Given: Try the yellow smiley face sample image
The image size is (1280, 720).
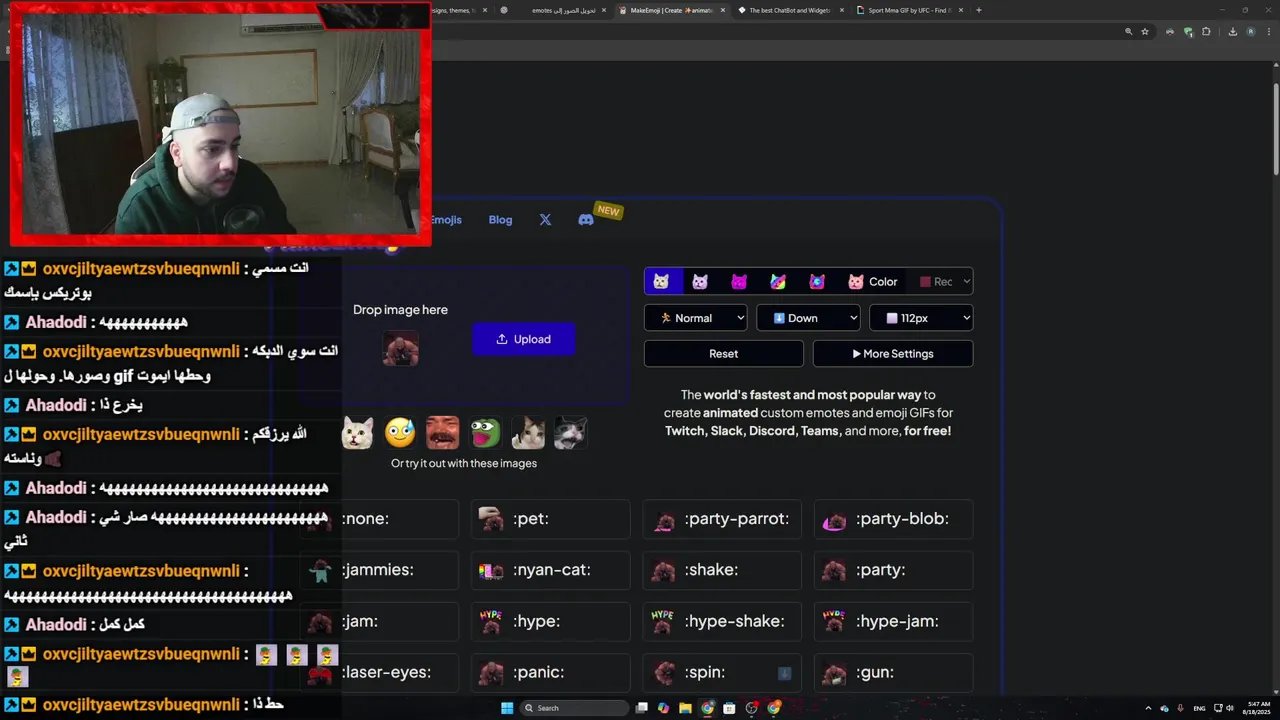Looking at the screenshot, I should pos(400,433).
